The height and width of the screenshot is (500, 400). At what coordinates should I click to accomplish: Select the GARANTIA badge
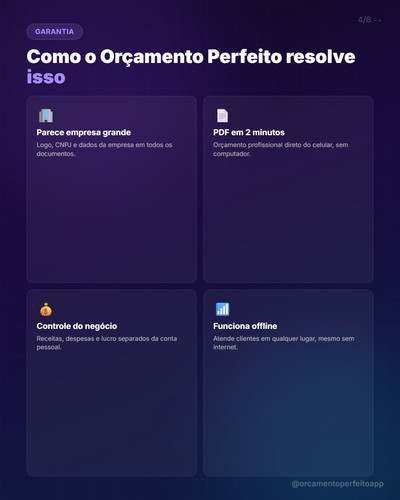click(55, 32)
